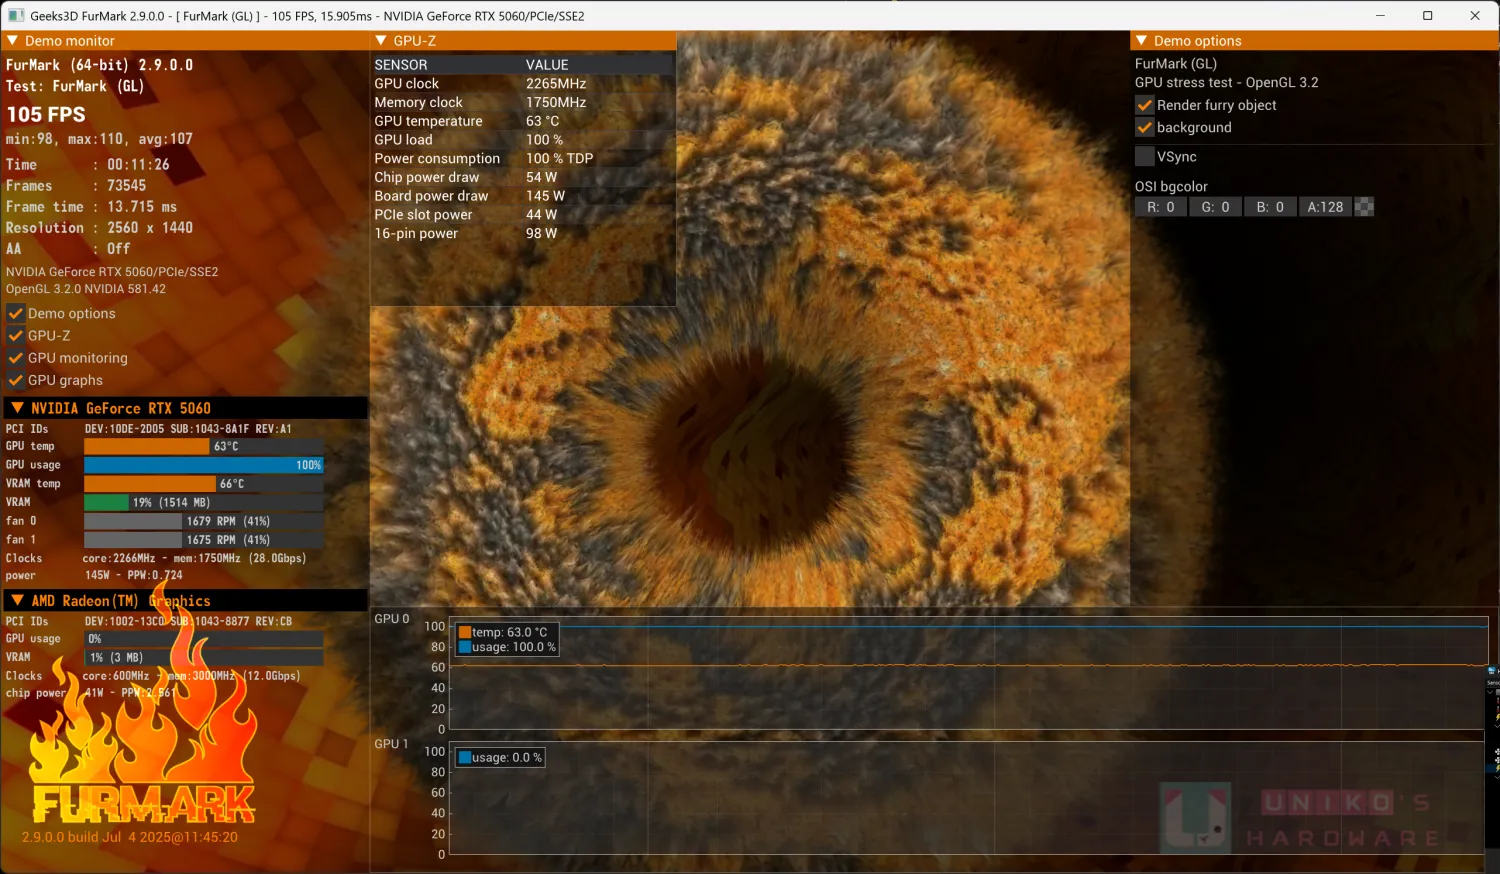The height and width of the screenshot is (874, 1500).
Task: Click the blue usage legend icon for GPU 0
Action: (x=465, y=647)
